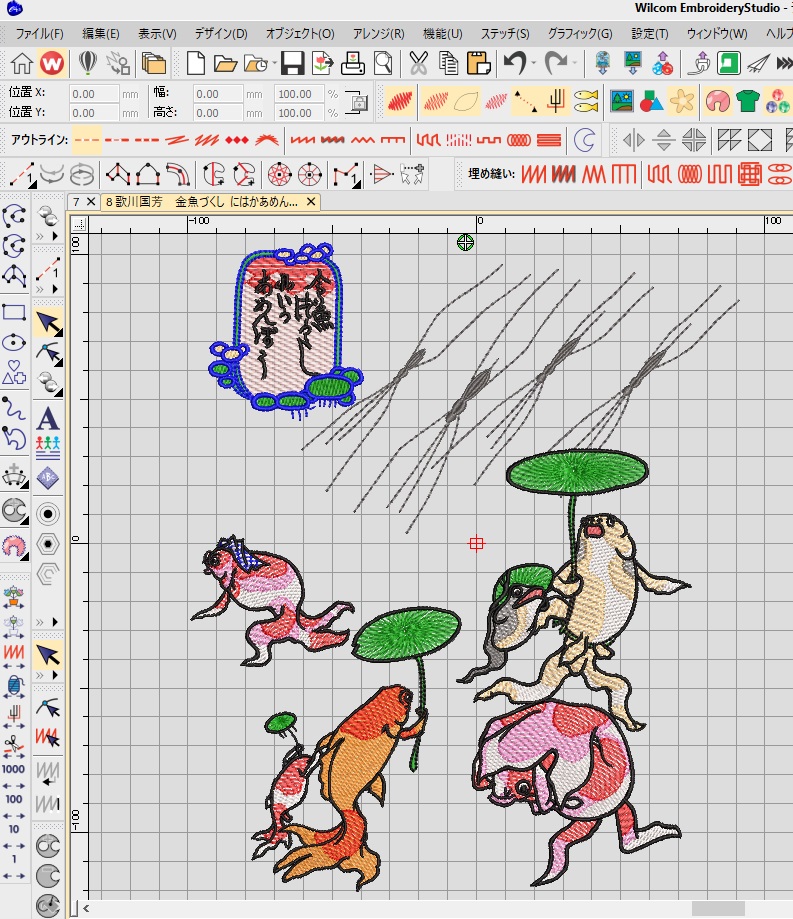Toggle Show Hoop pink icon
793x919 pixels.
[718, 101]
